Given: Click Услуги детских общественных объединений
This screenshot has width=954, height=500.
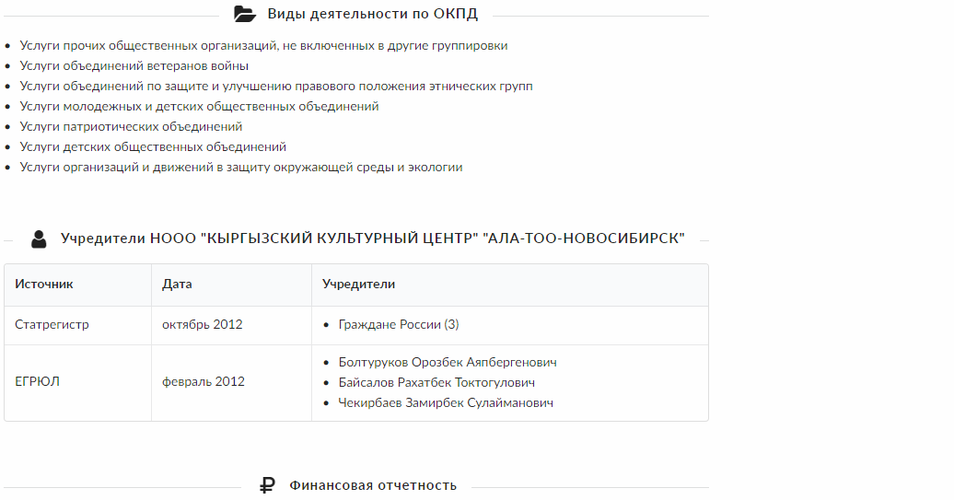Looking at the screenshot, I should click(153, 147).
